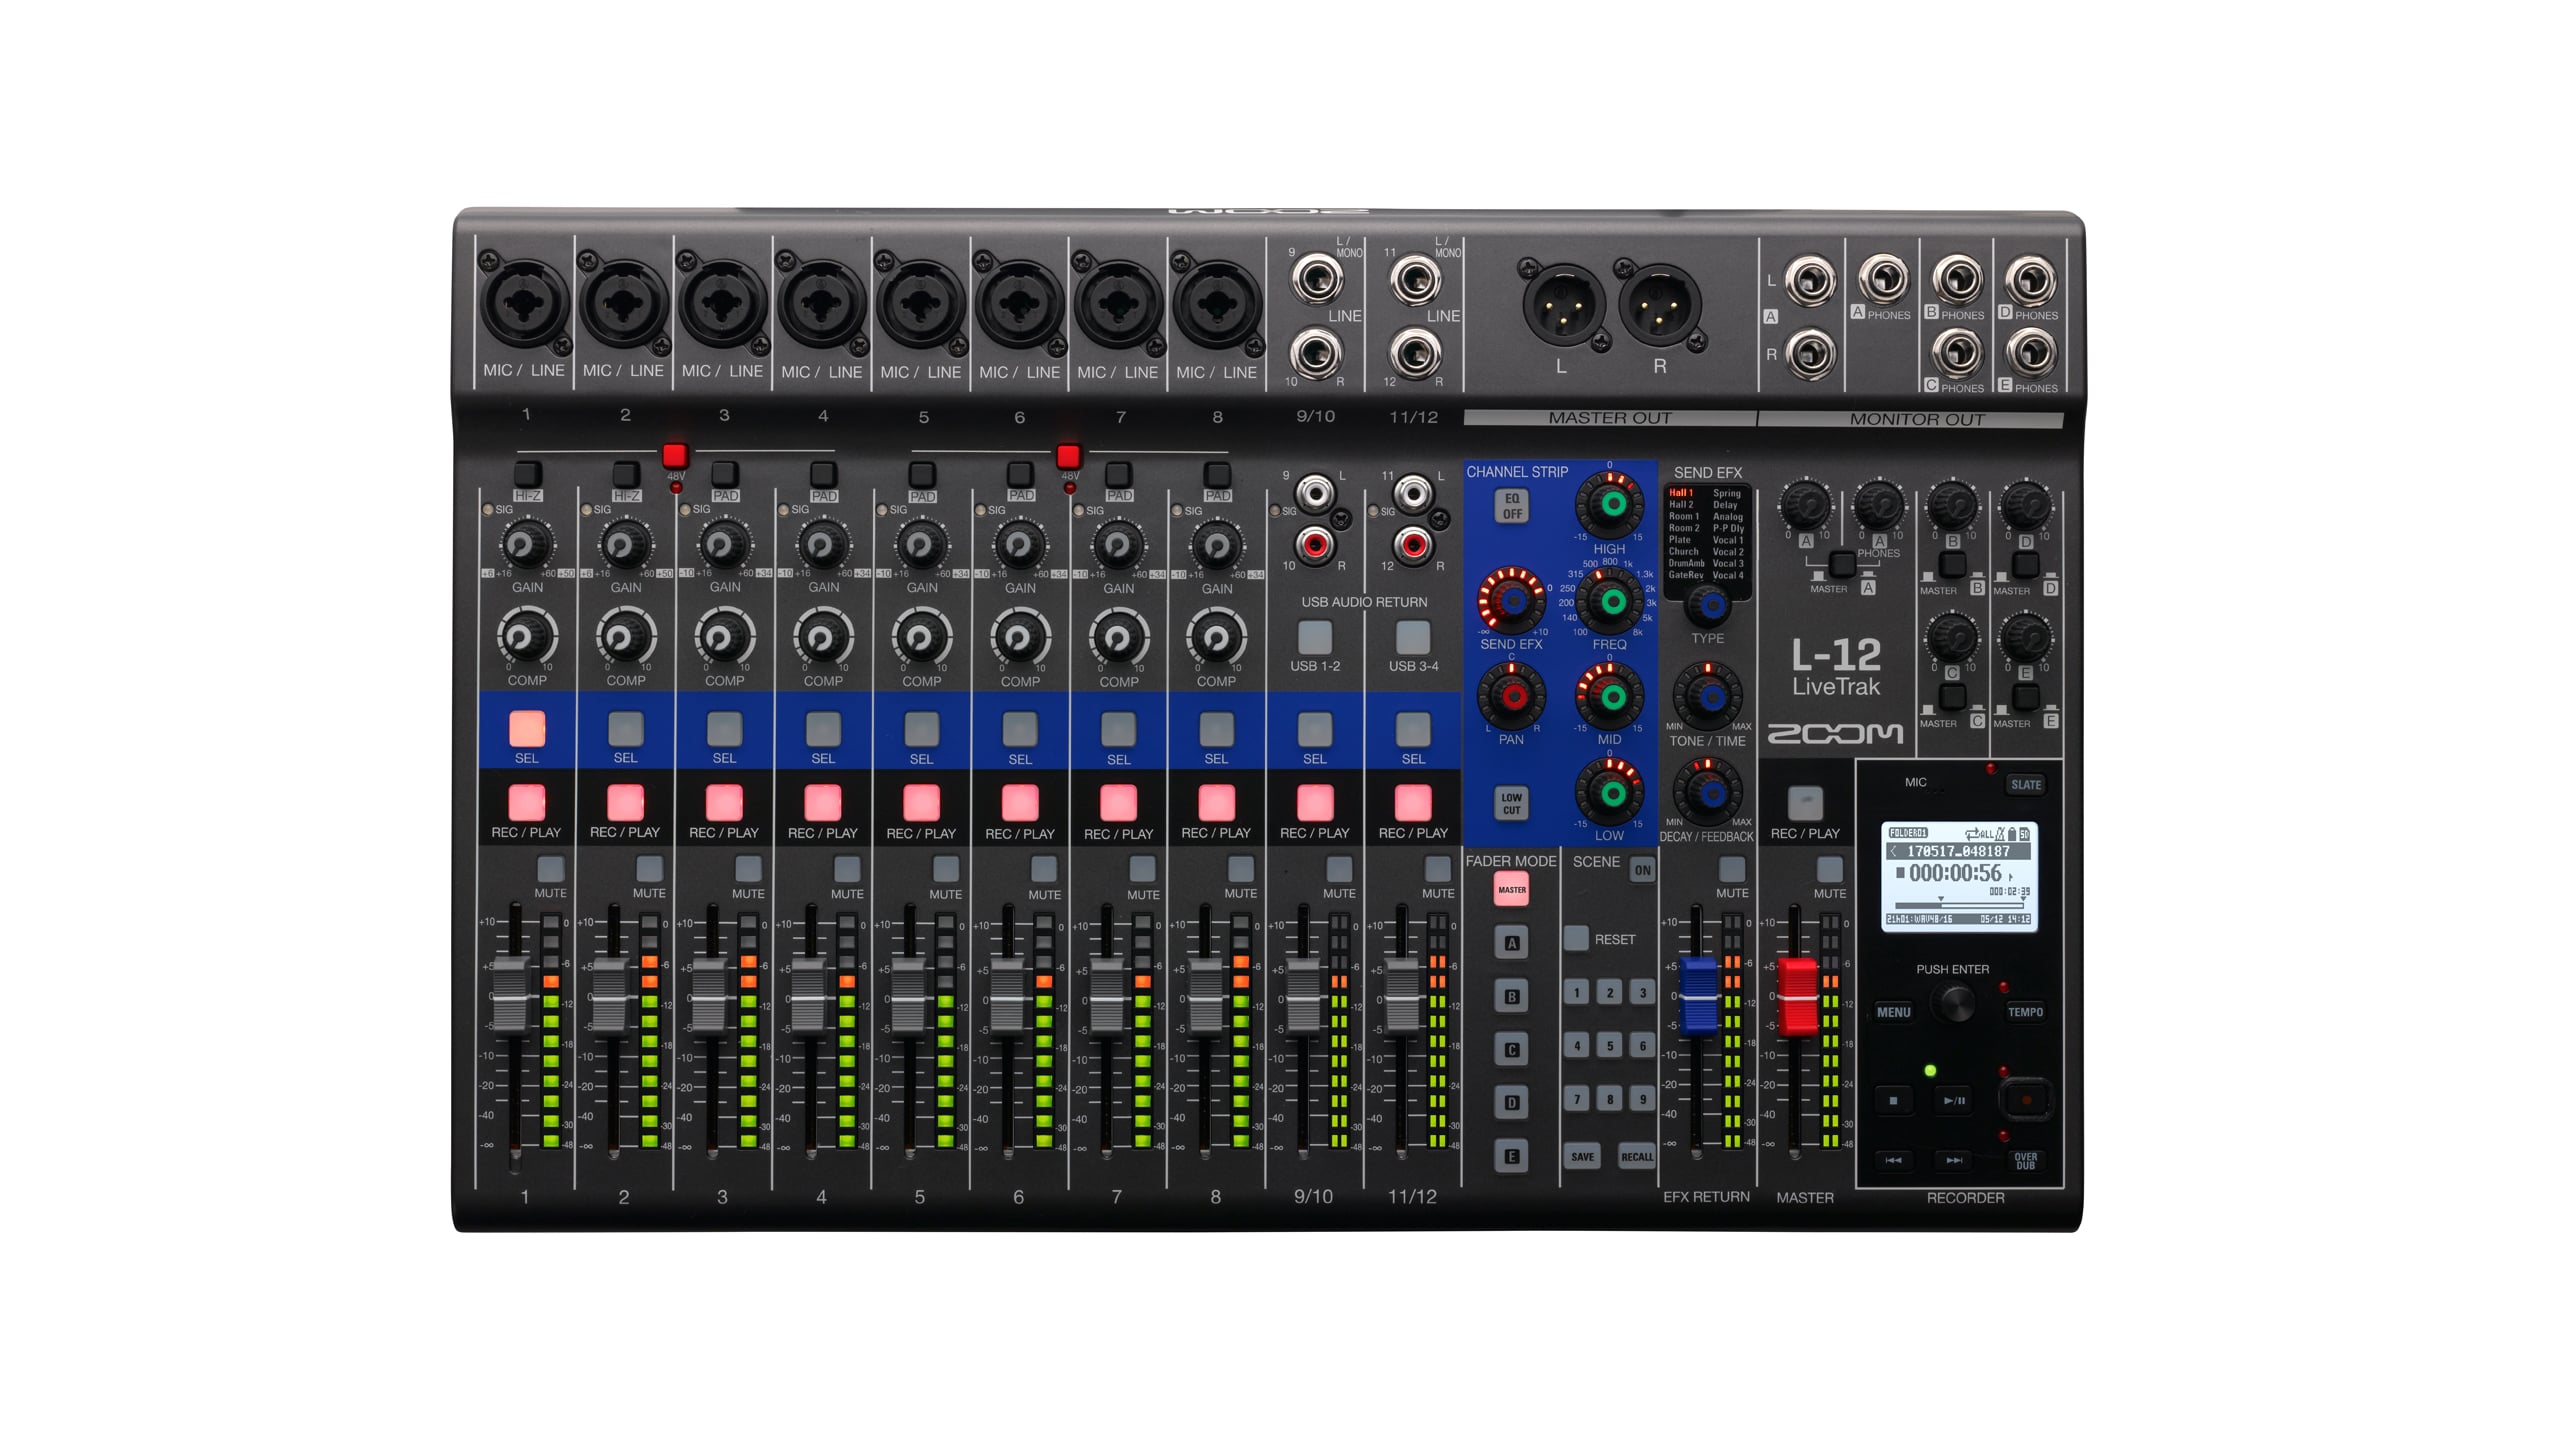Screen dimensions: 2550x1439
Task: Toggle MASTER REC/PLAY button
Action: 1805,803
